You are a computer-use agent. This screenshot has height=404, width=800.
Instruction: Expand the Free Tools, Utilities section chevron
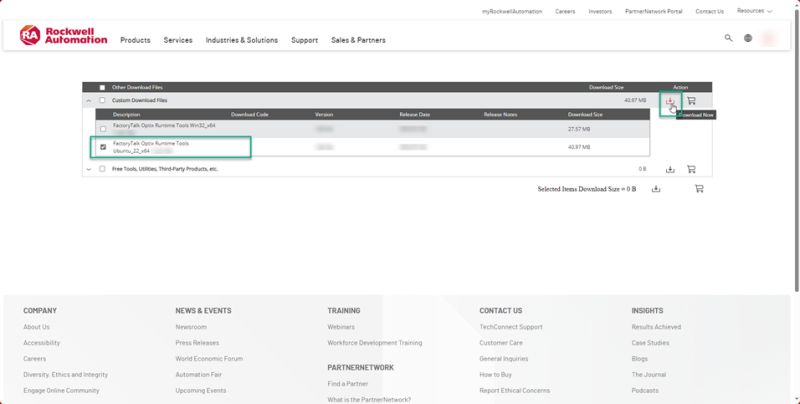(89, 169)
